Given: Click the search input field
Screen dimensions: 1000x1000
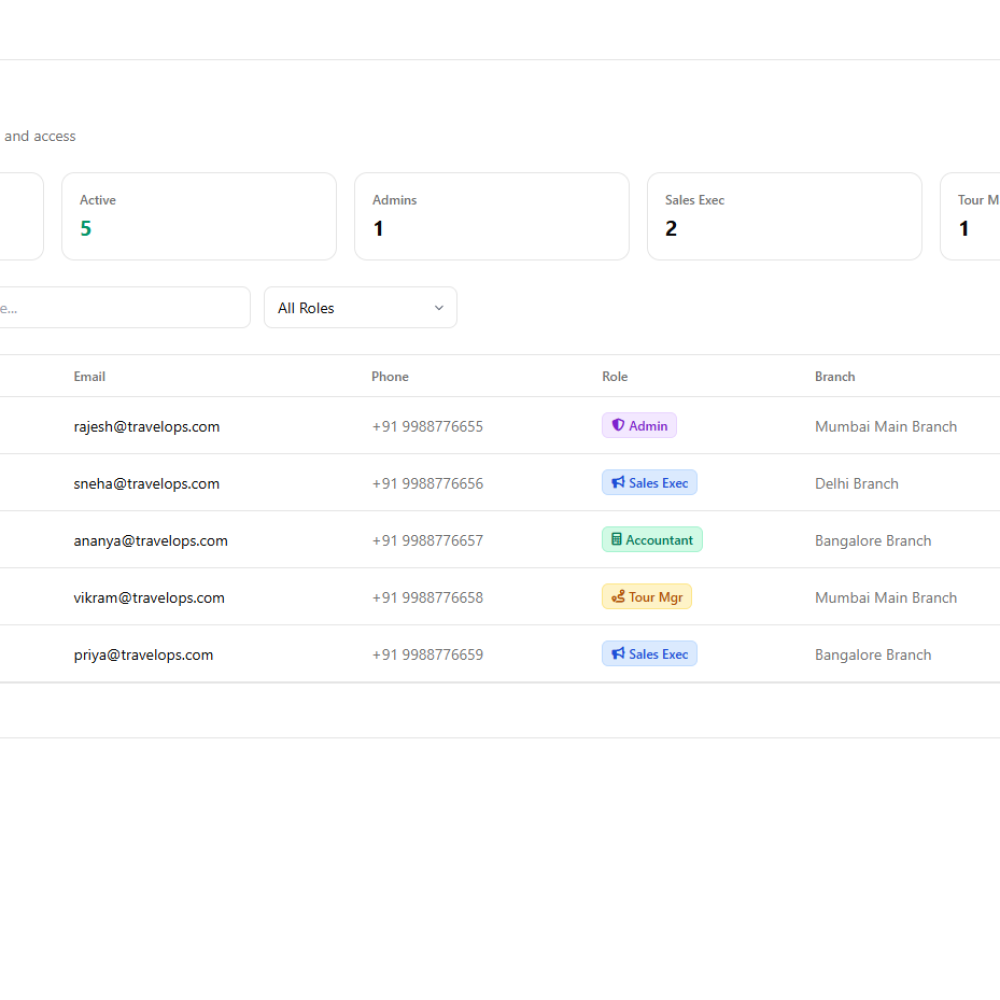Looking at the screenshot, I should point(124,307).
